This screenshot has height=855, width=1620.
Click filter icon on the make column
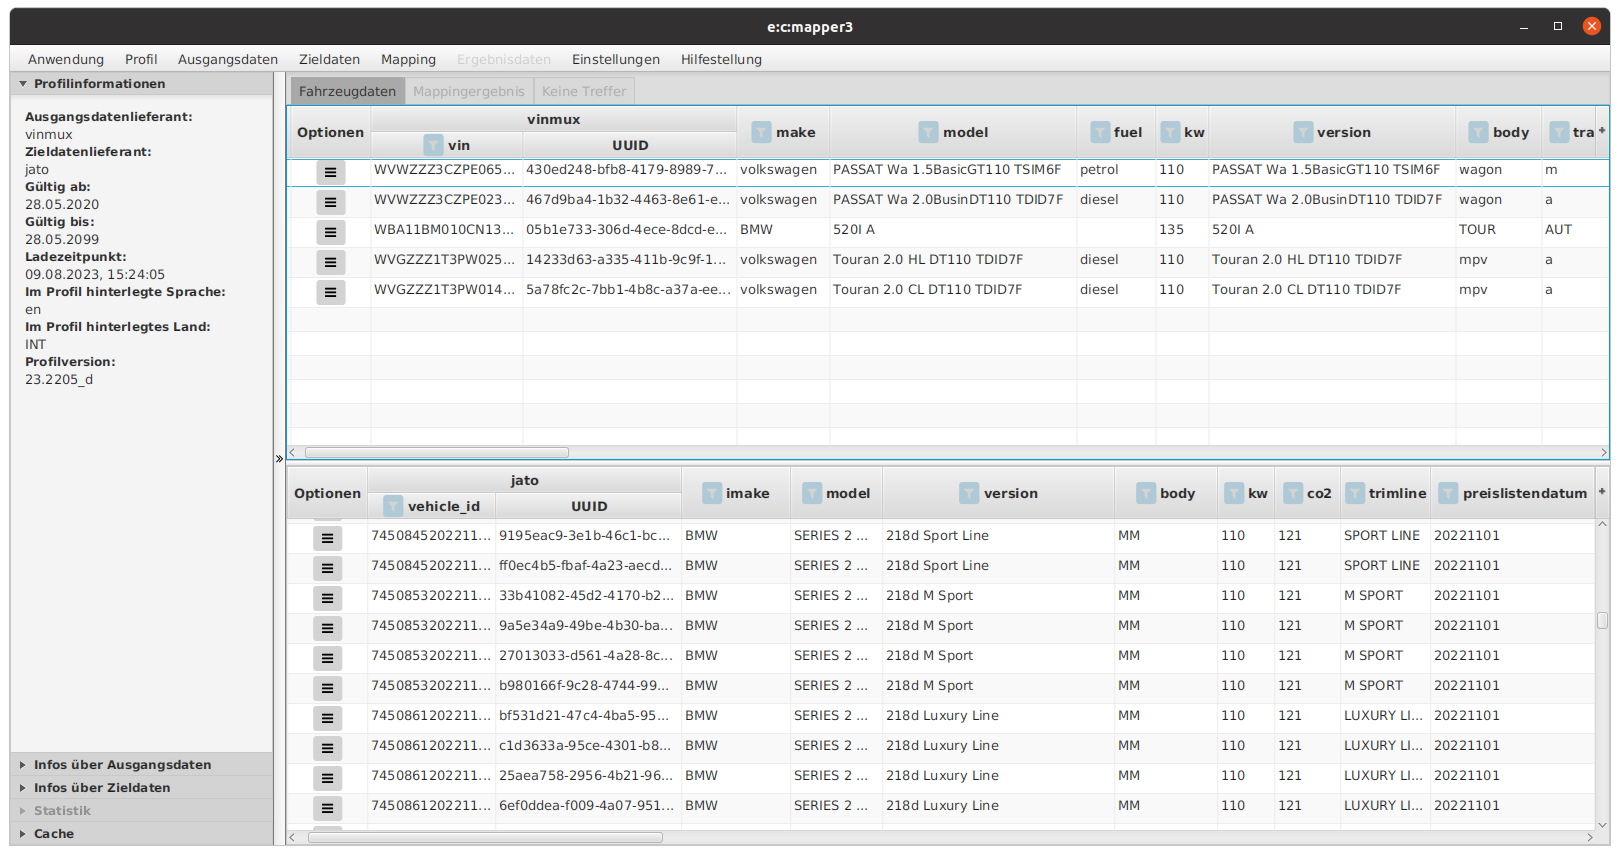click(x=761, y=132)
